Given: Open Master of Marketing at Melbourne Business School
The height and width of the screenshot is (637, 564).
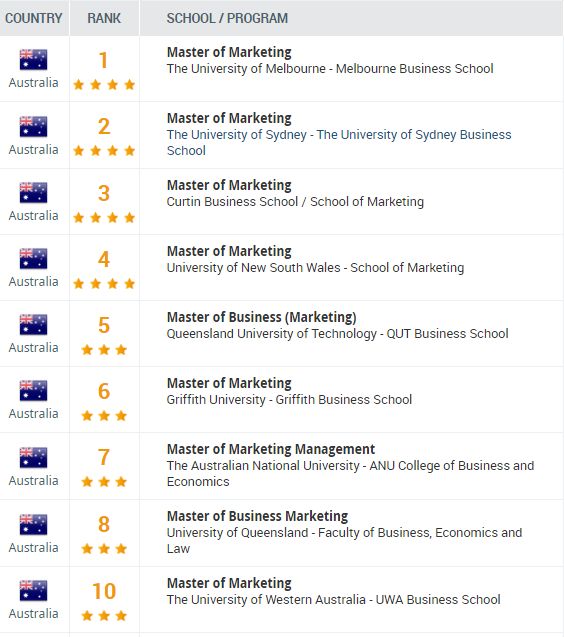Looking at the screenshot, I should [x=229, y=52].
